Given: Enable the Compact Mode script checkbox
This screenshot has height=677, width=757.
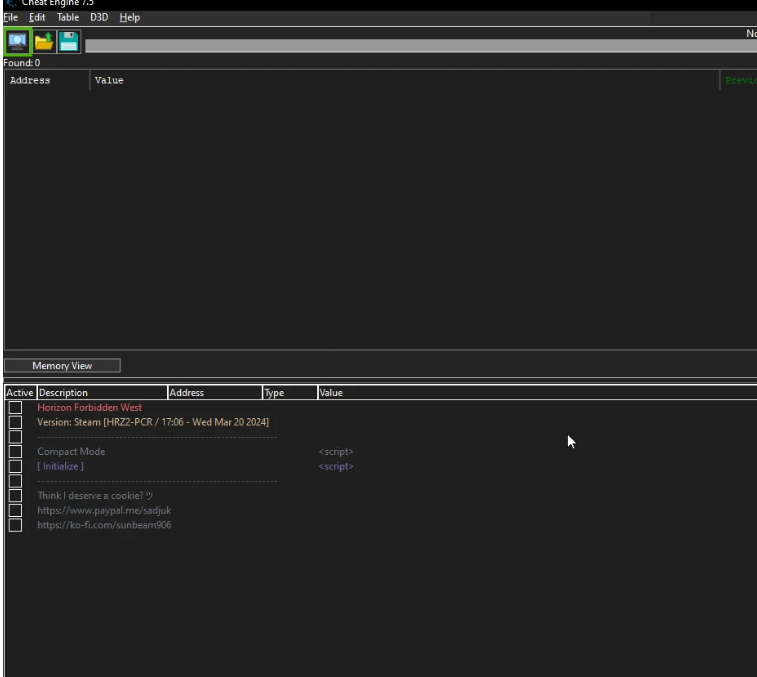Looking at the screenshot, I should 15,452.
